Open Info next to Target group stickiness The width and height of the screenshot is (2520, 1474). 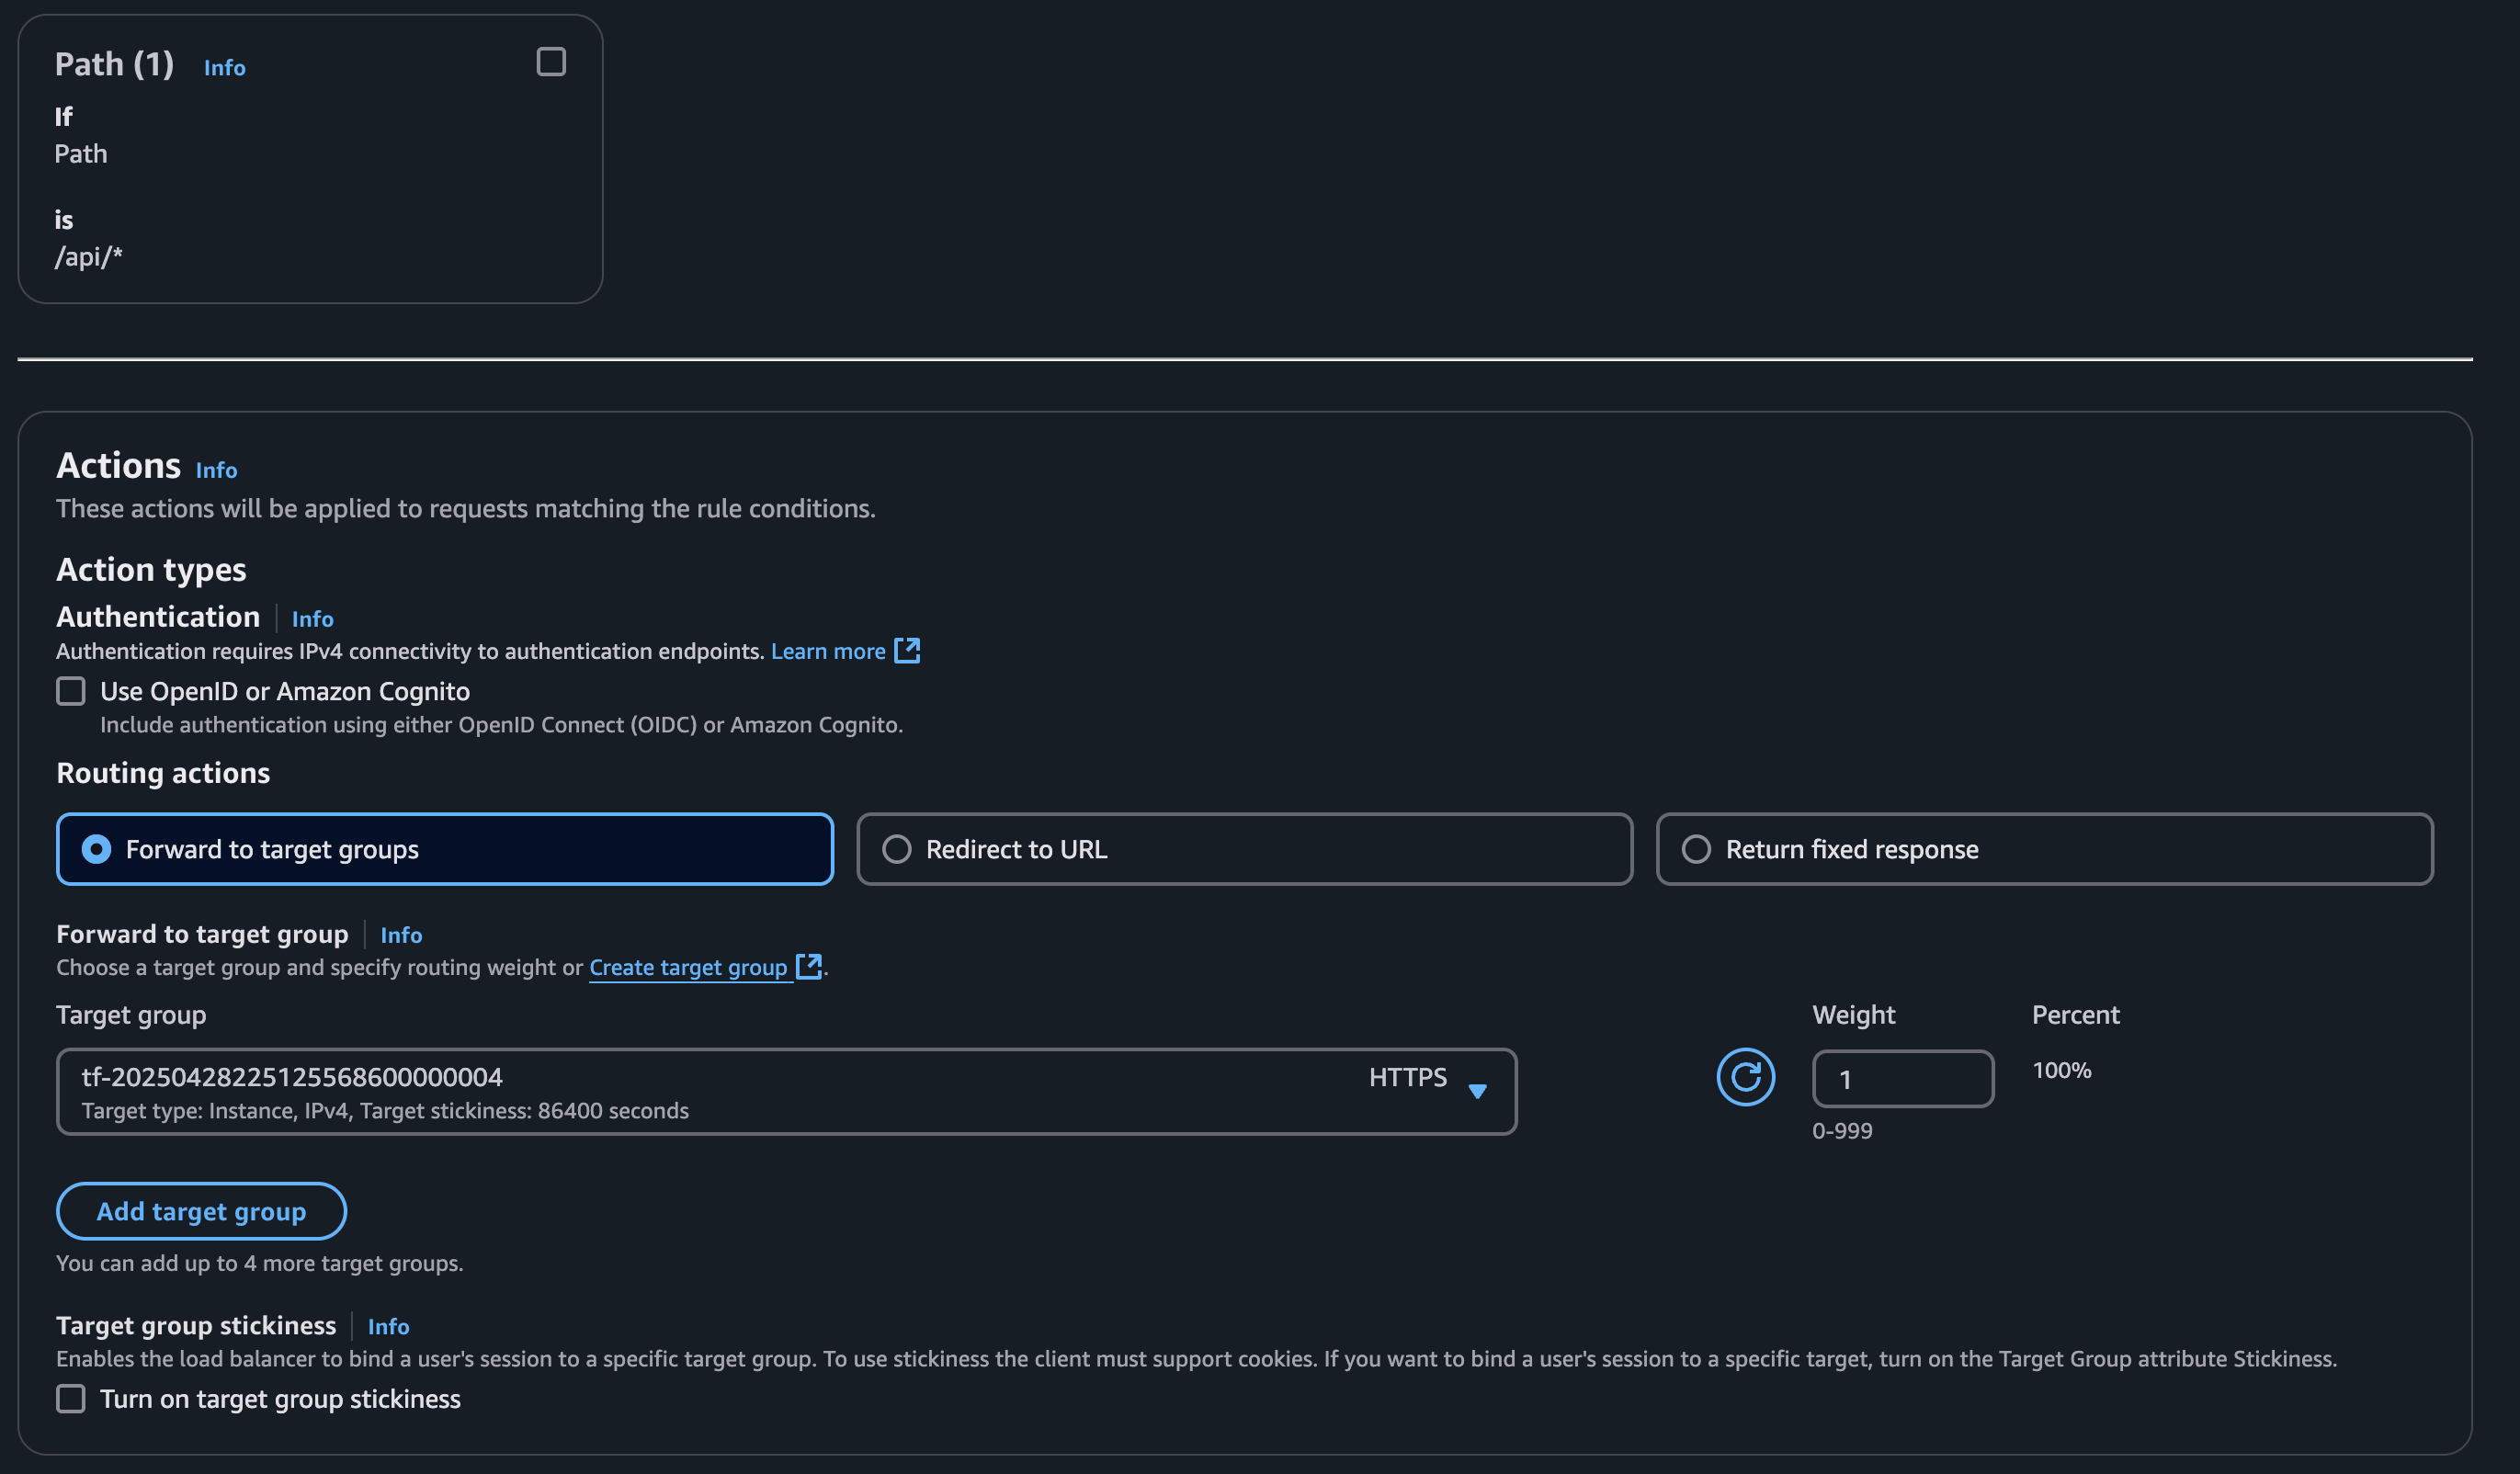tap(388, 1326)
